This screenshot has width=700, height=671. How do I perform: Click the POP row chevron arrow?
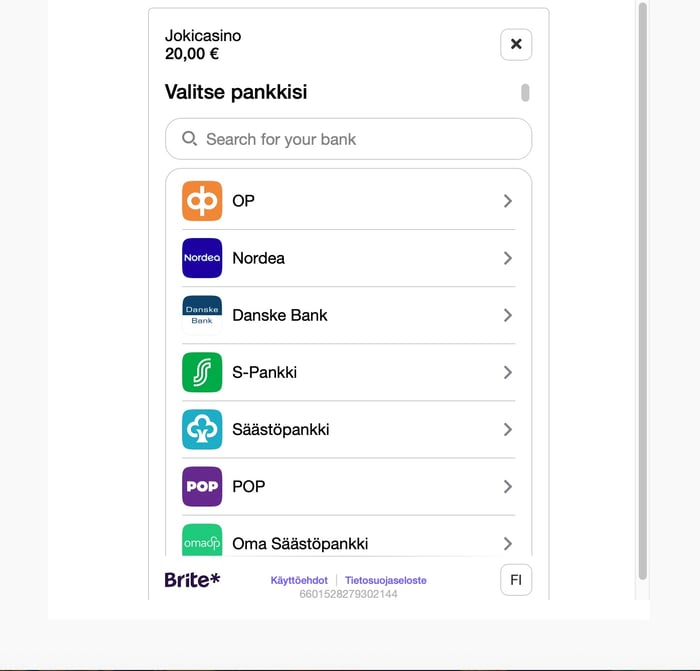click(508, 487)
